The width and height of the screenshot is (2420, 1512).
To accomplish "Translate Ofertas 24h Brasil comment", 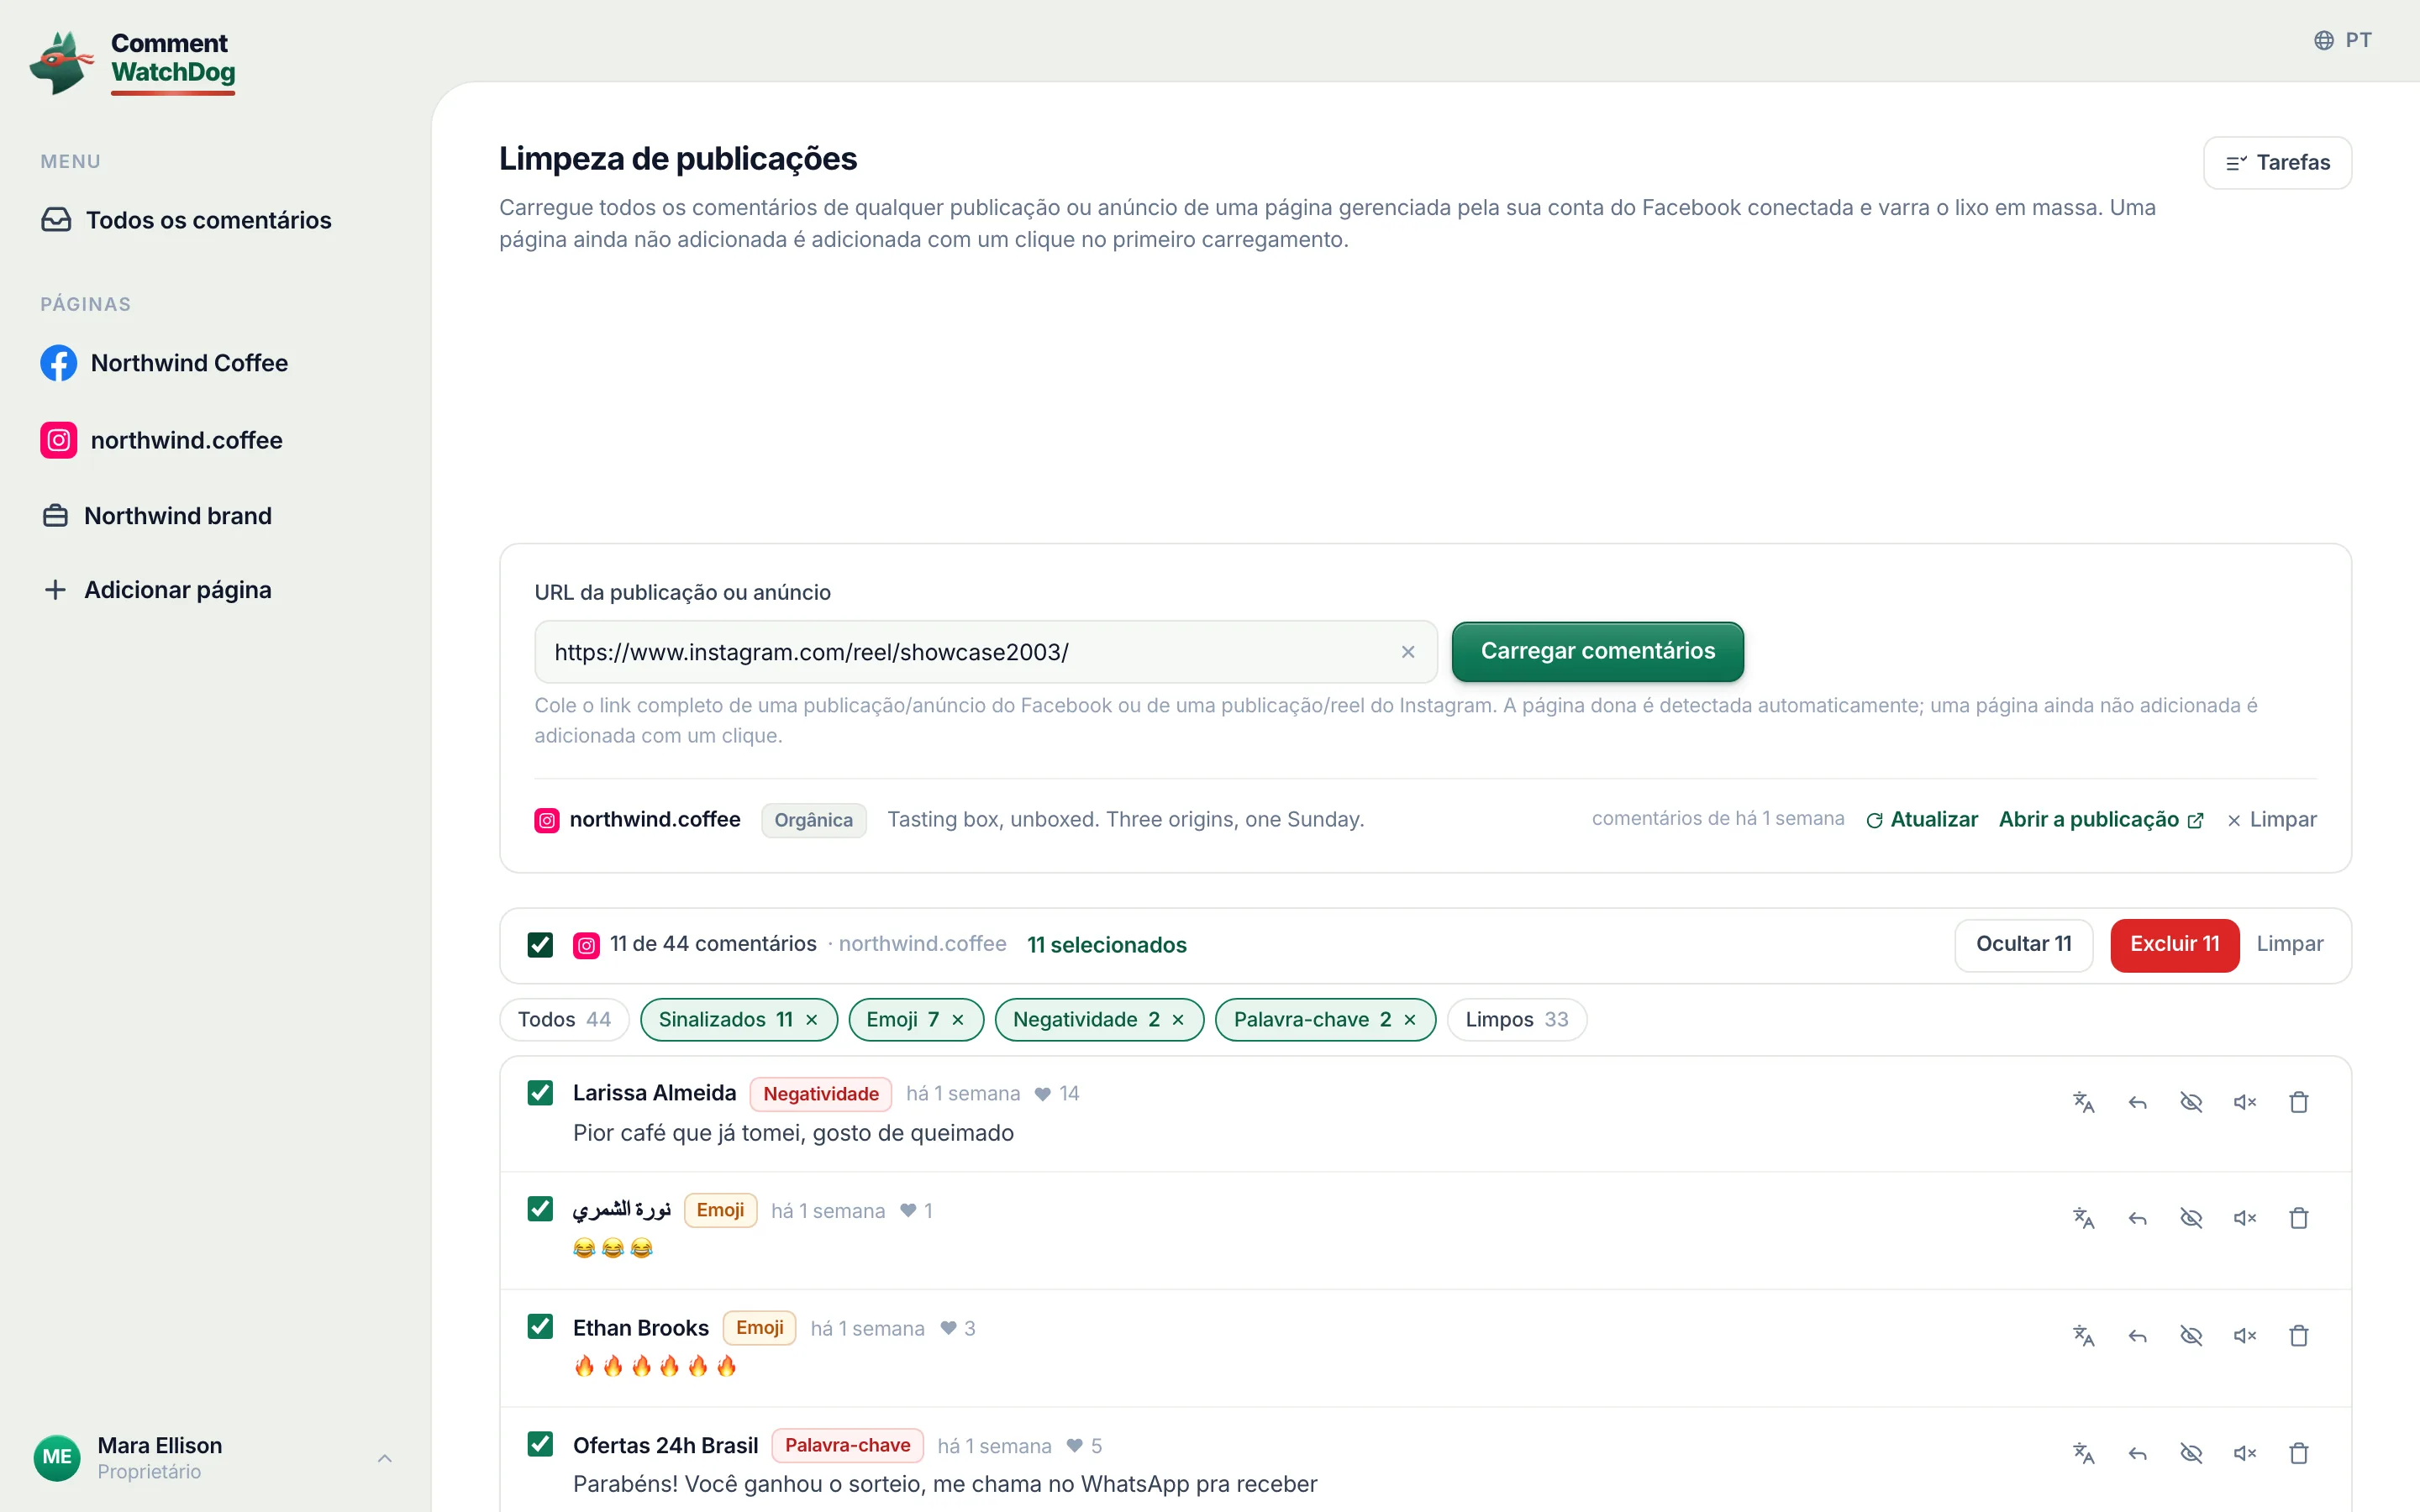I will tap(2083, 1453).
